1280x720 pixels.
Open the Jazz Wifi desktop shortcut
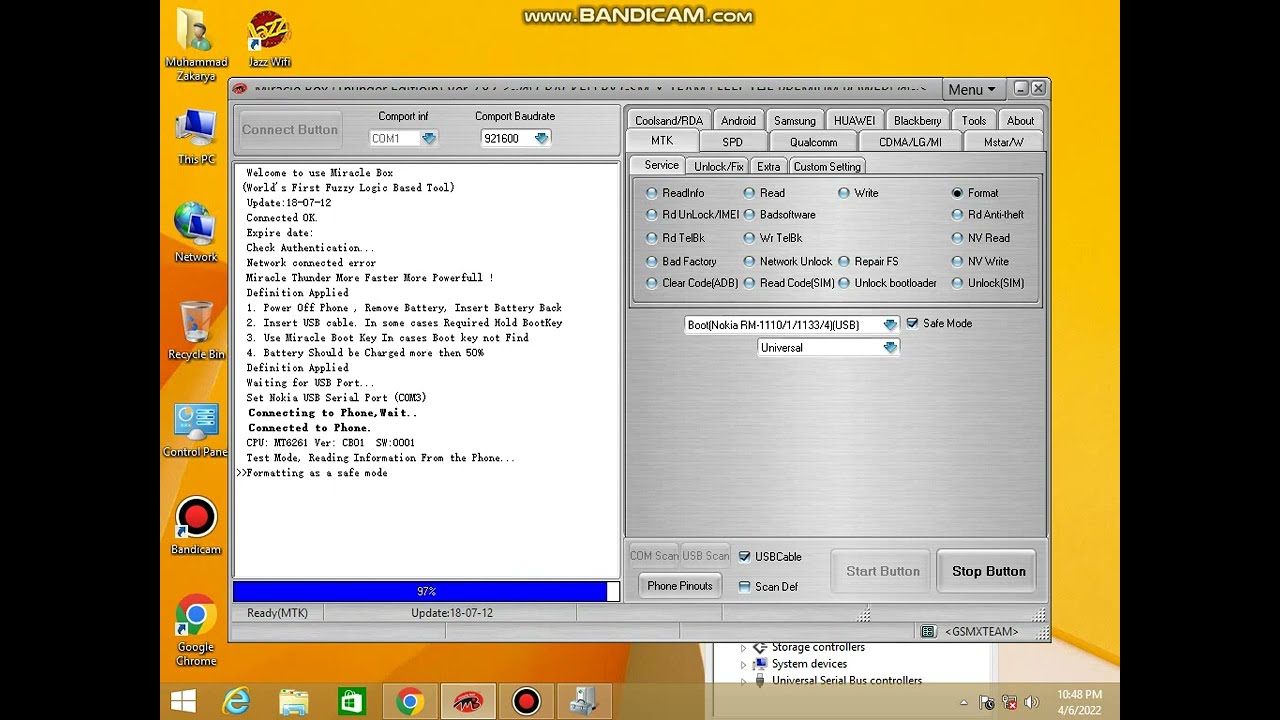pos(269,40)
